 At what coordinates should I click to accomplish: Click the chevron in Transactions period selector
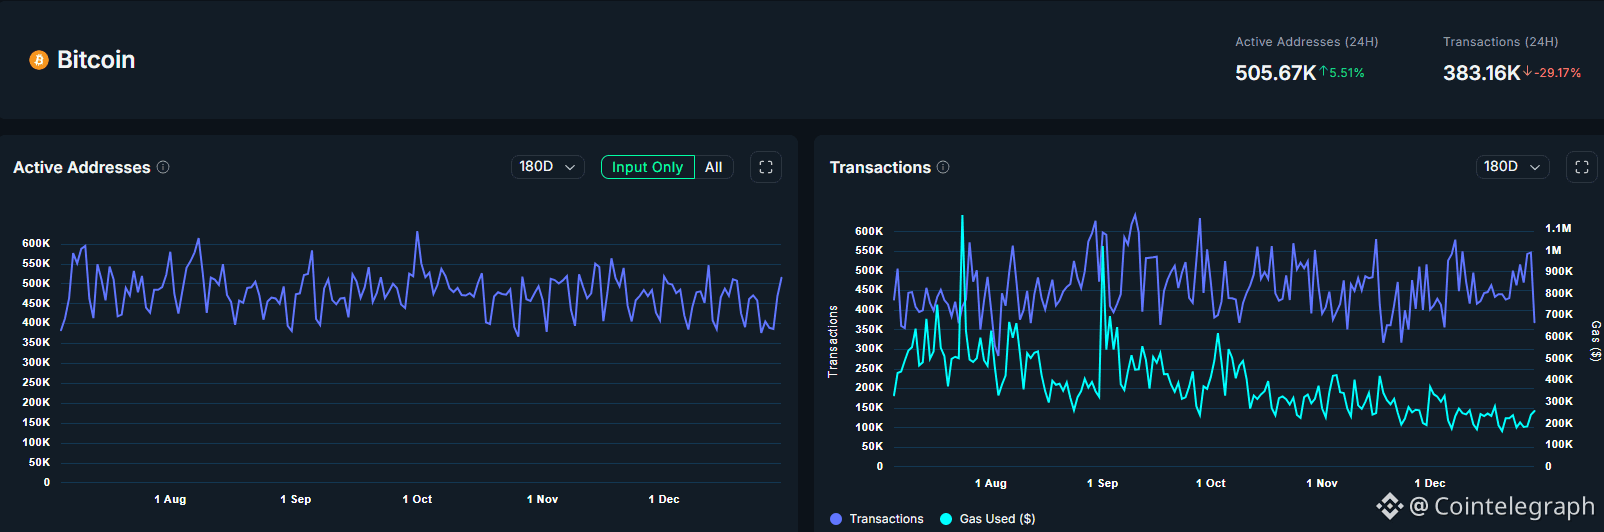tap(1535, 167)
